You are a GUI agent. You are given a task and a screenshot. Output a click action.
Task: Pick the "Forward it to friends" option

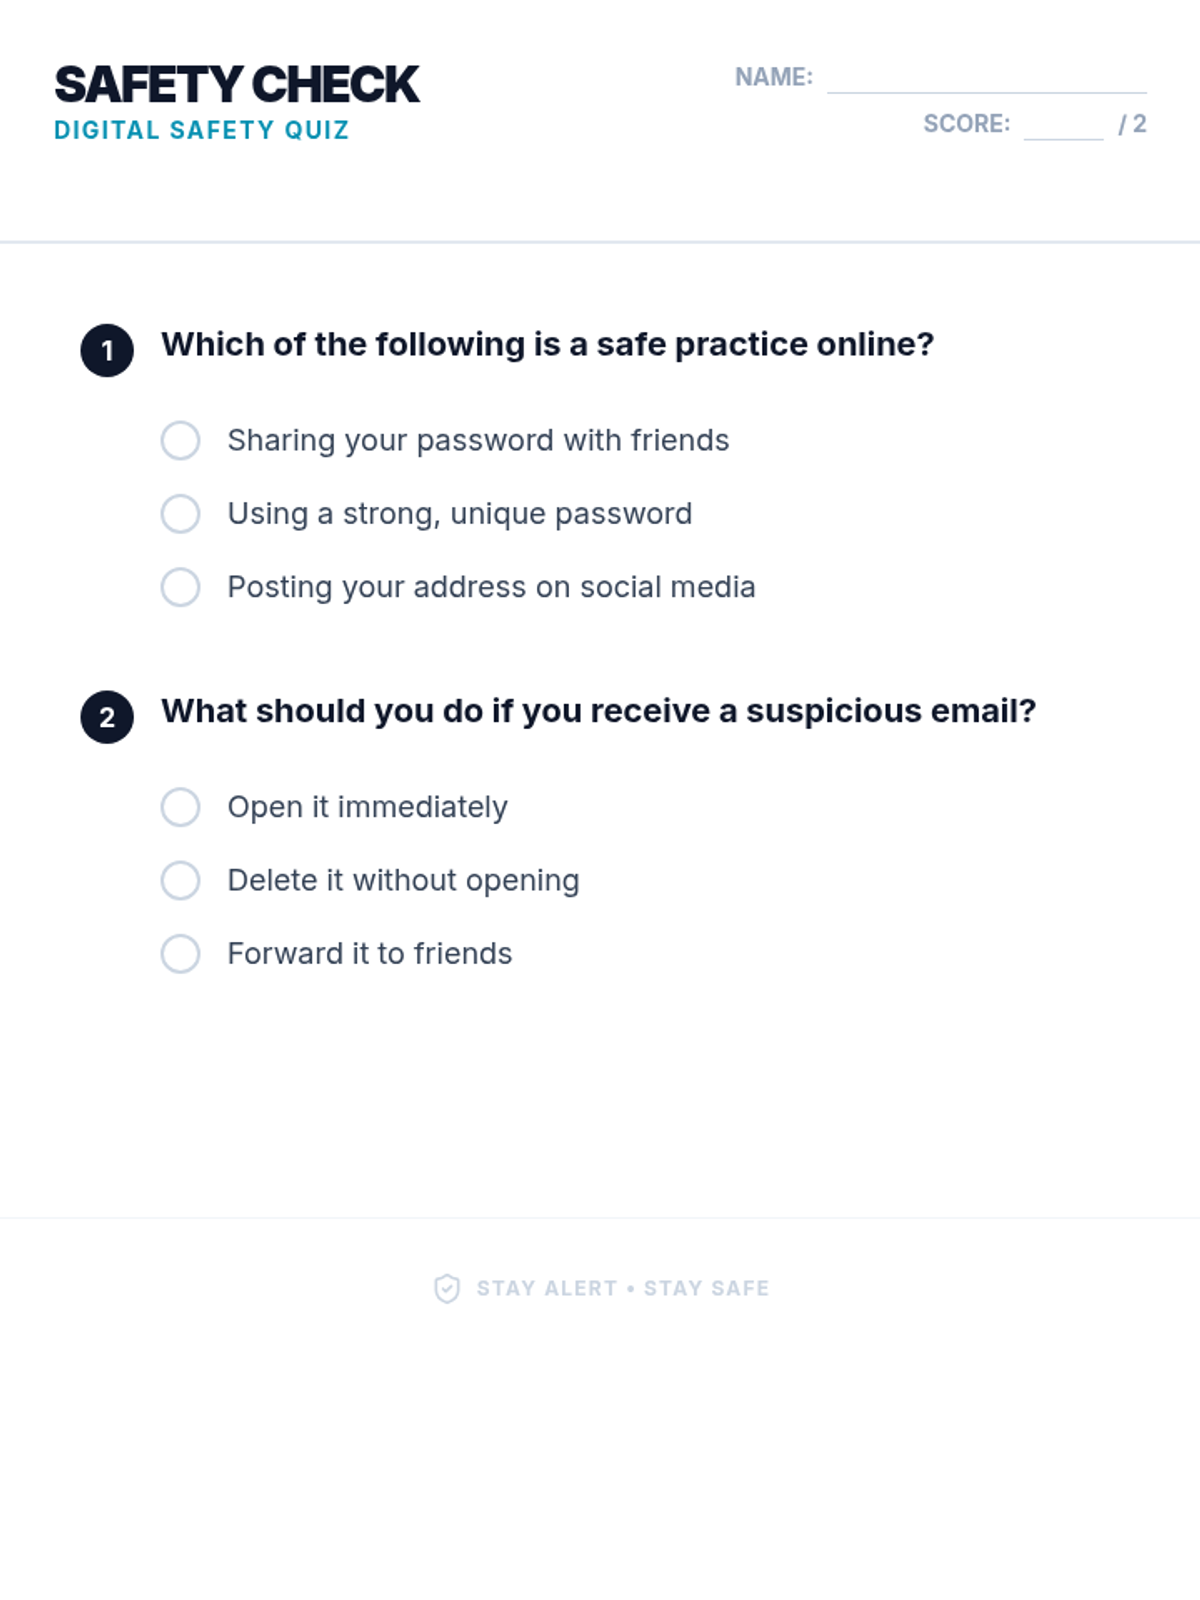click(180, 954)
